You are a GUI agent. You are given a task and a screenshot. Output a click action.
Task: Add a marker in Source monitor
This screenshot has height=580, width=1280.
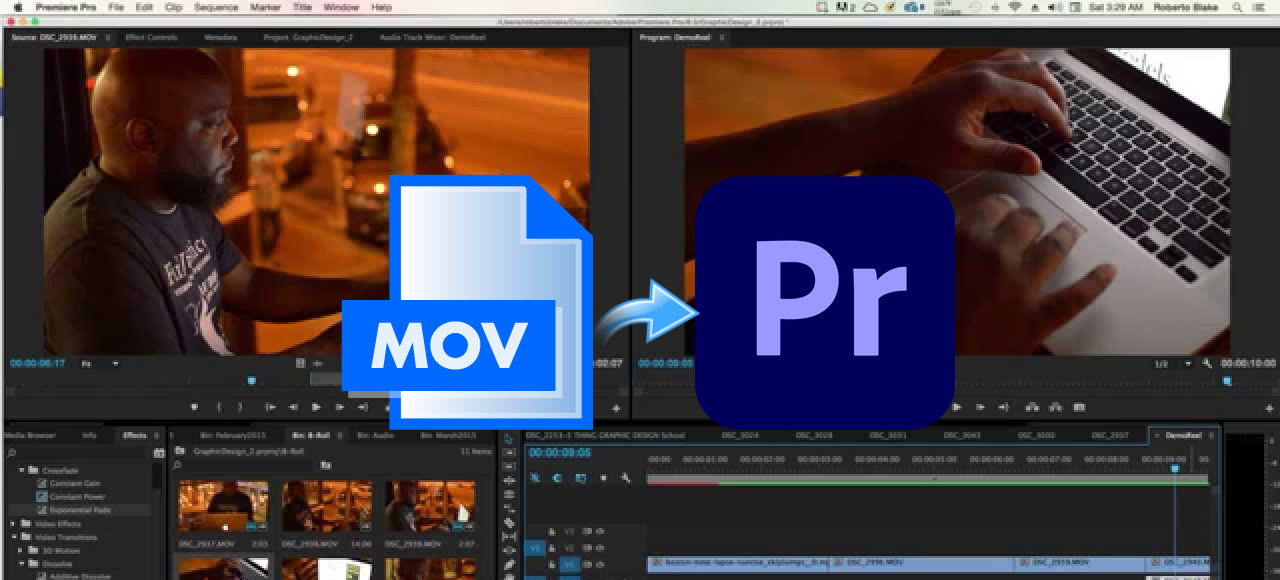point(194,407)
